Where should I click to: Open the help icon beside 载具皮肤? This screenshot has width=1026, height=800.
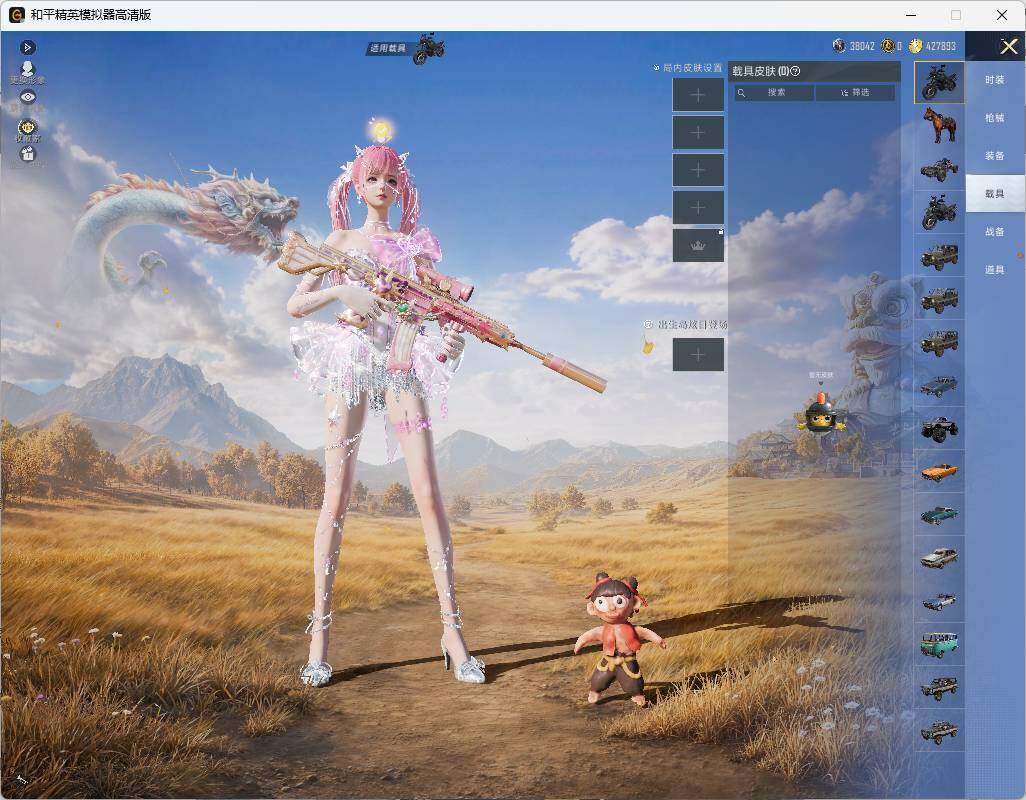point(795,71)
